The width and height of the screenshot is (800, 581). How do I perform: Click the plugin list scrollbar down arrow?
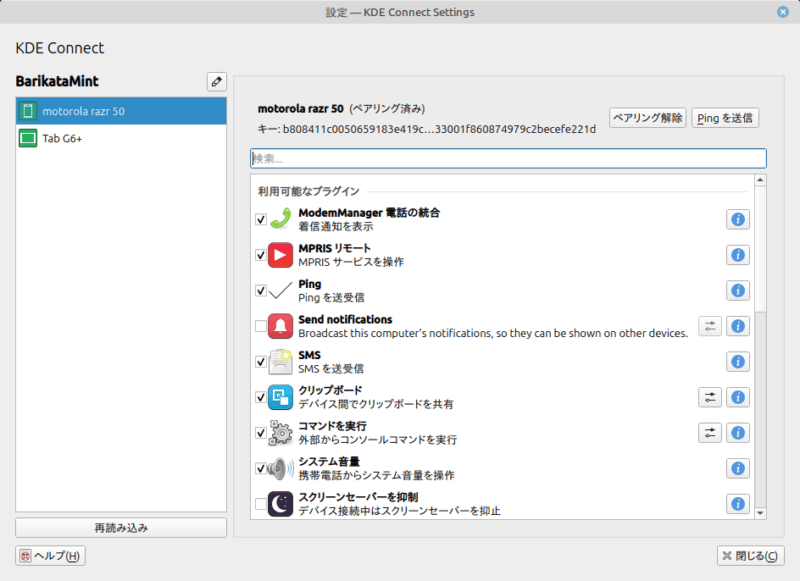[x=760, y=513]
